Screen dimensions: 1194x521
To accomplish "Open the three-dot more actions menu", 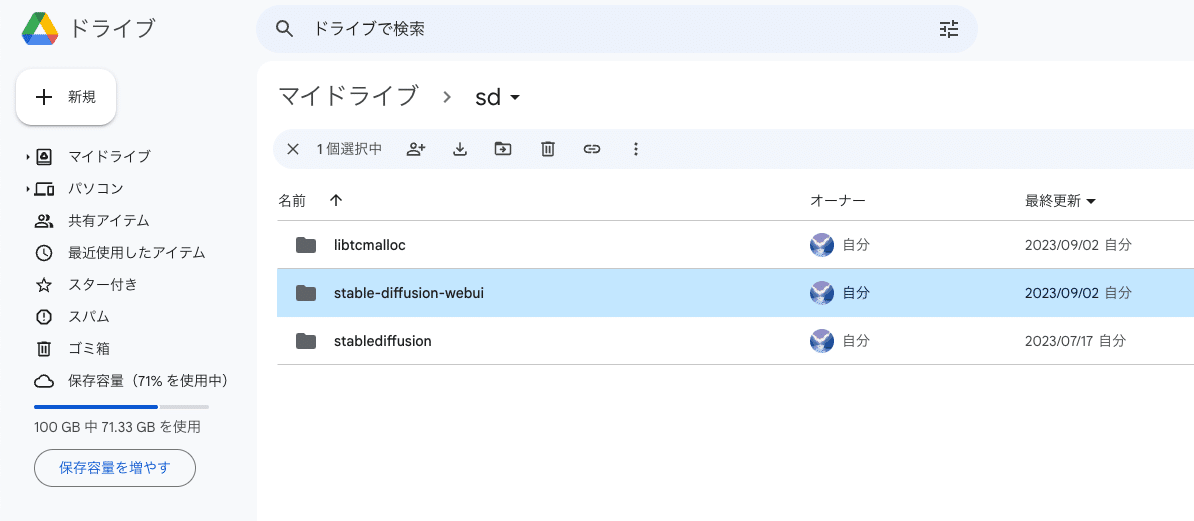I will pyautogui.click(x=636, y=149).
